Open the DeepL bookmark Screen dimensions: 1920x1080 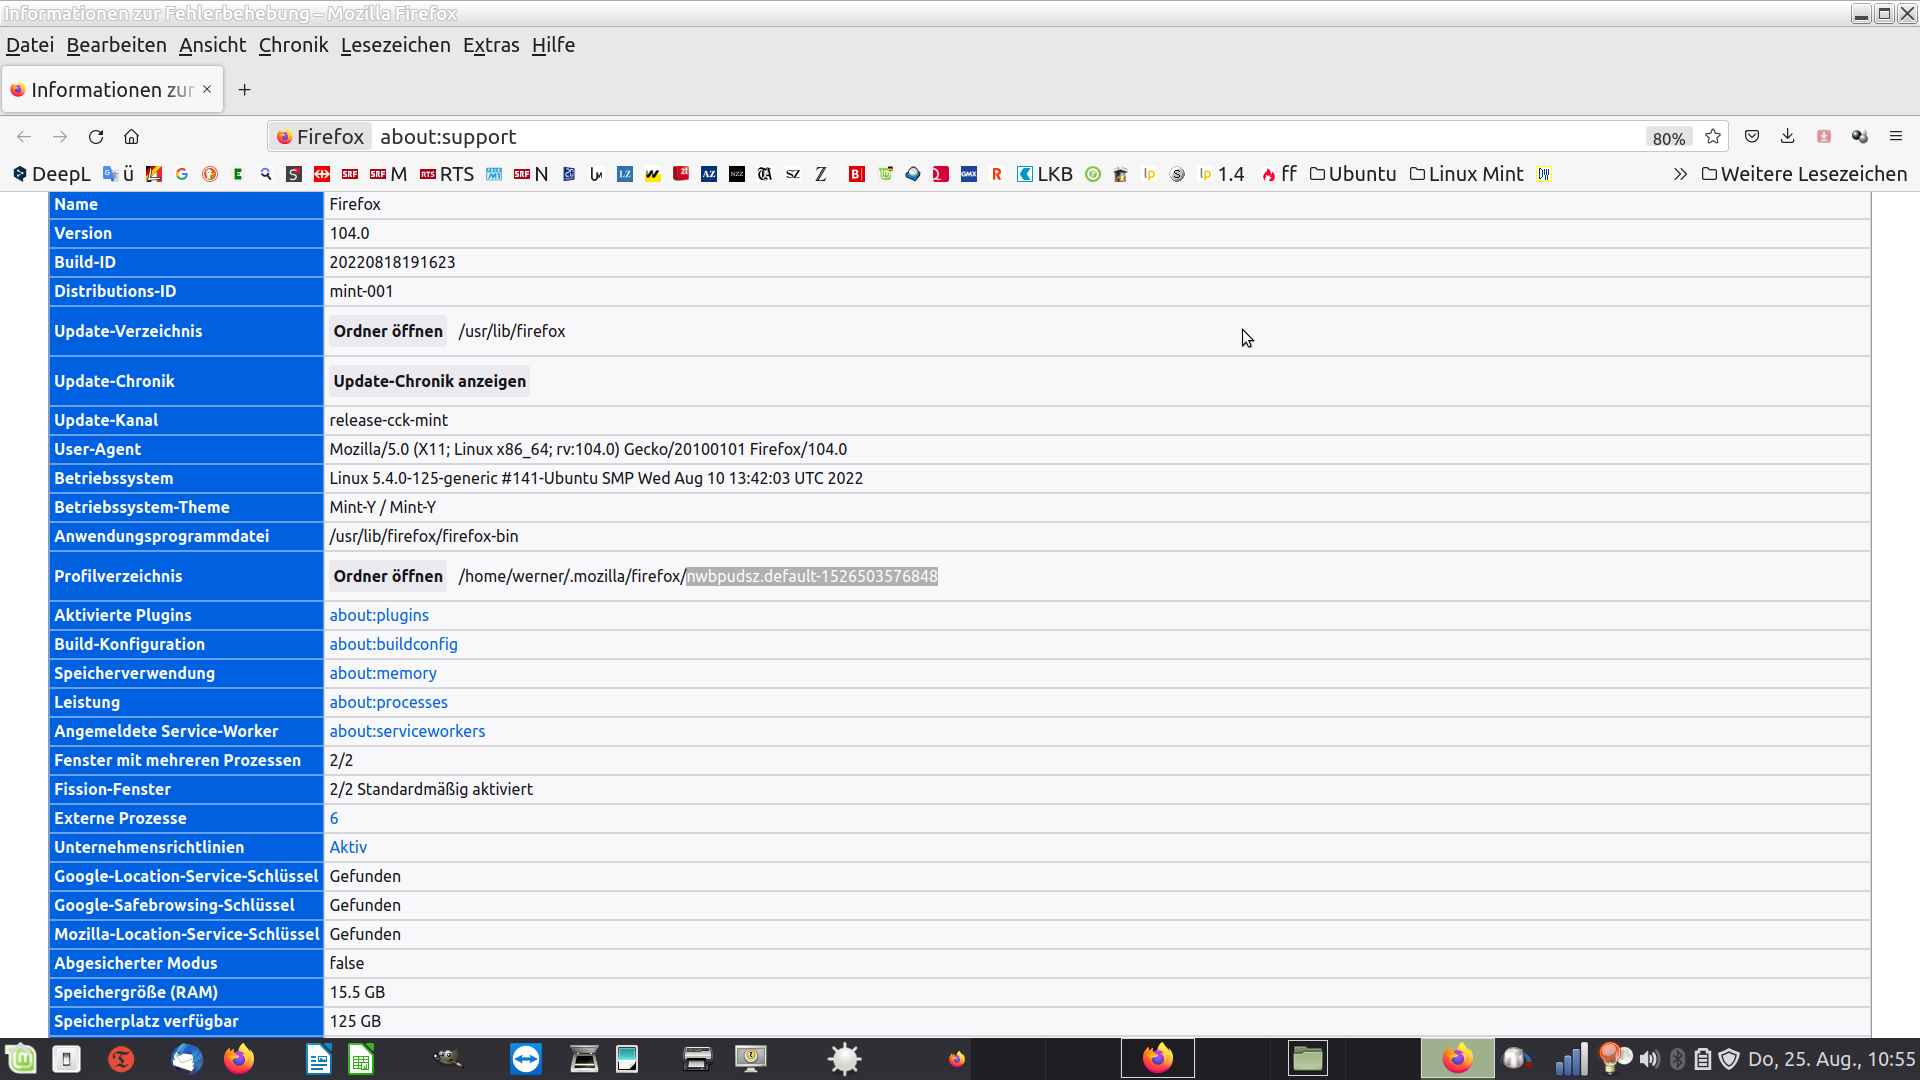52,174
